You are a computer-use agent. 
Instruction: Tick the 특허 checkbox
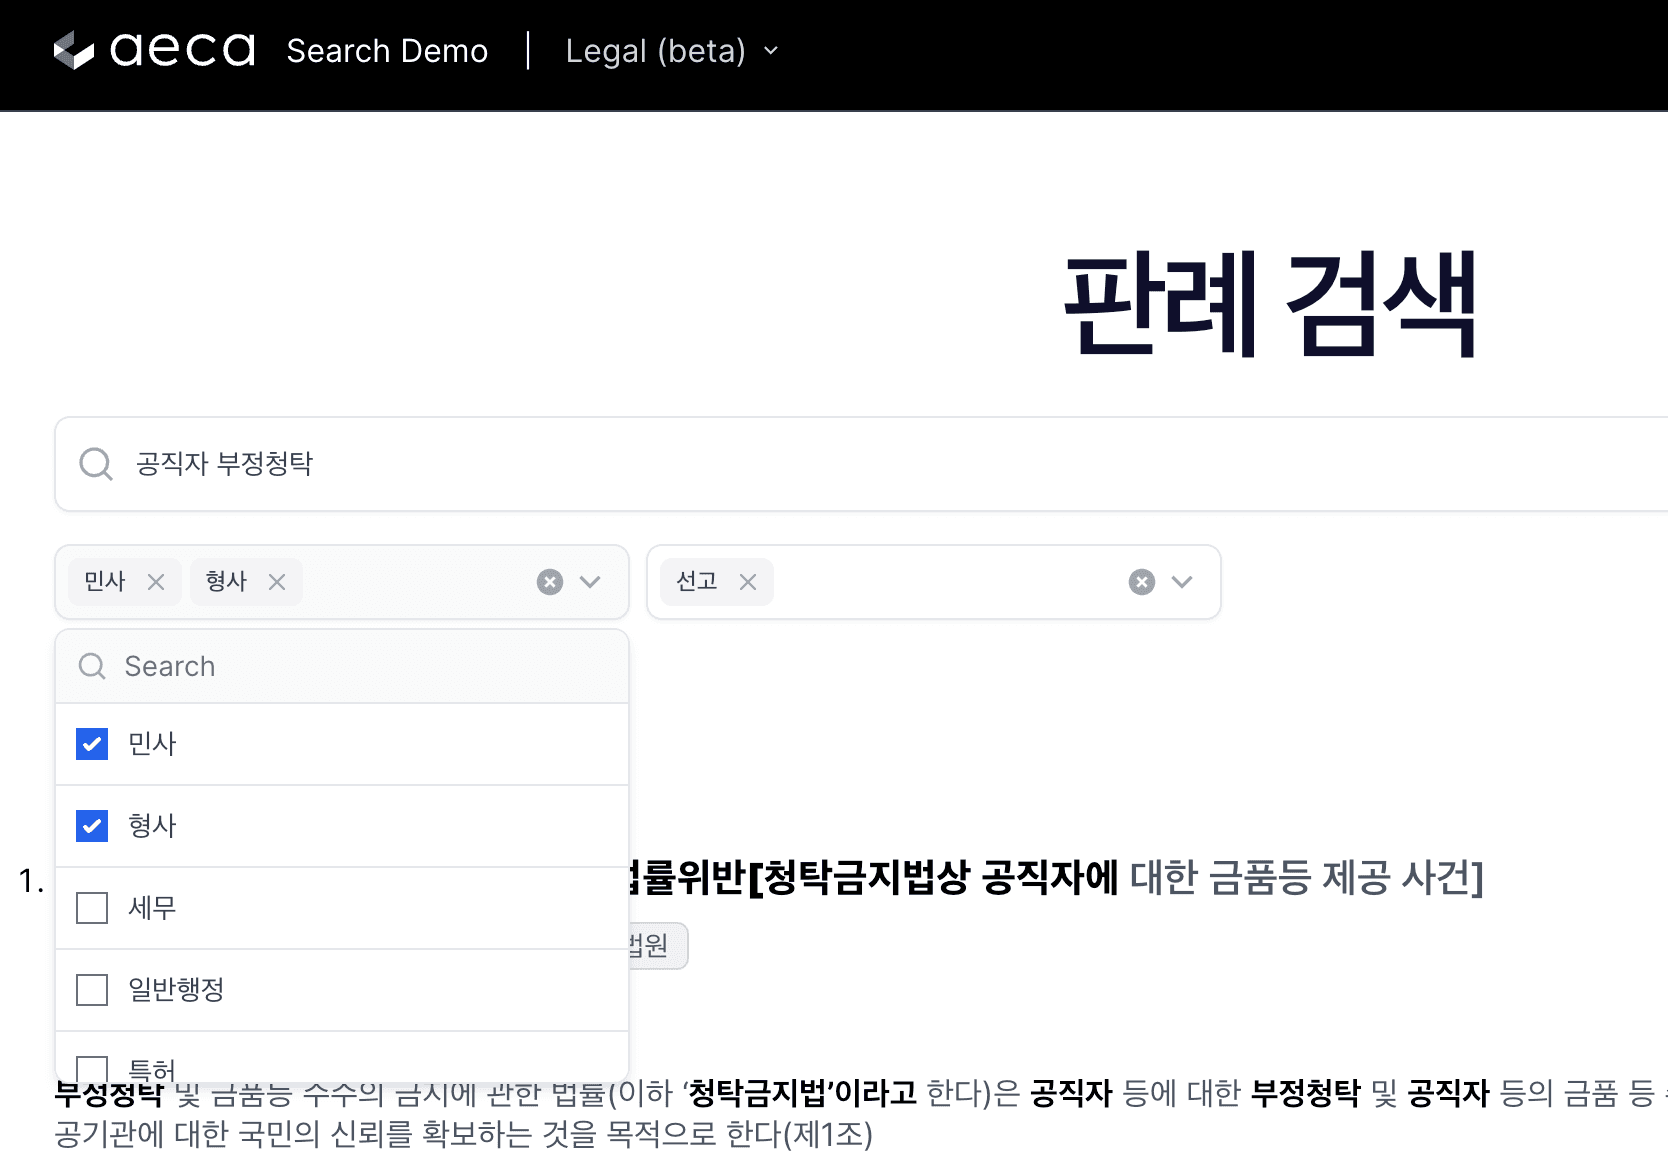pos(92,1068)
